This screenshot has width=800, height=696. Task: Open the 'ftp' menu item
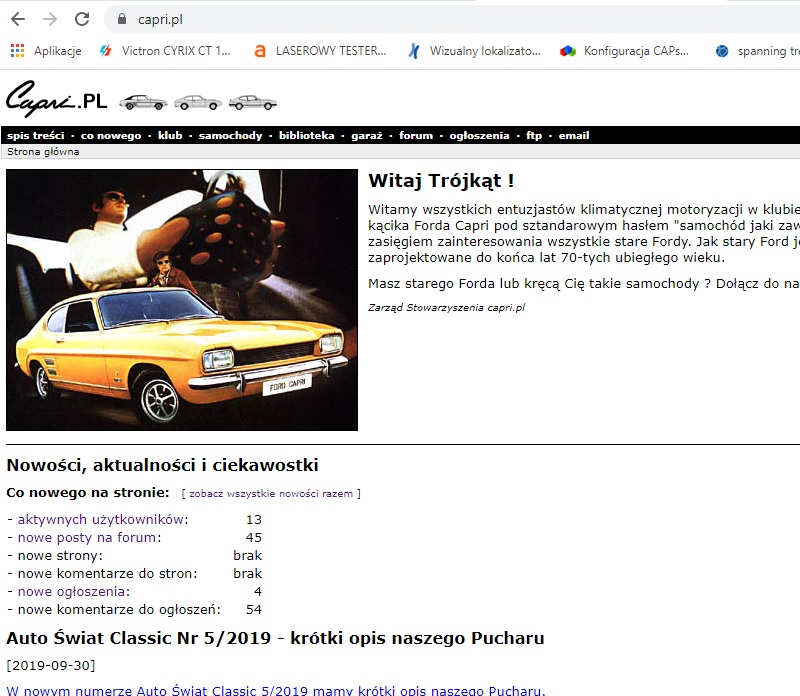pos(534,135)
